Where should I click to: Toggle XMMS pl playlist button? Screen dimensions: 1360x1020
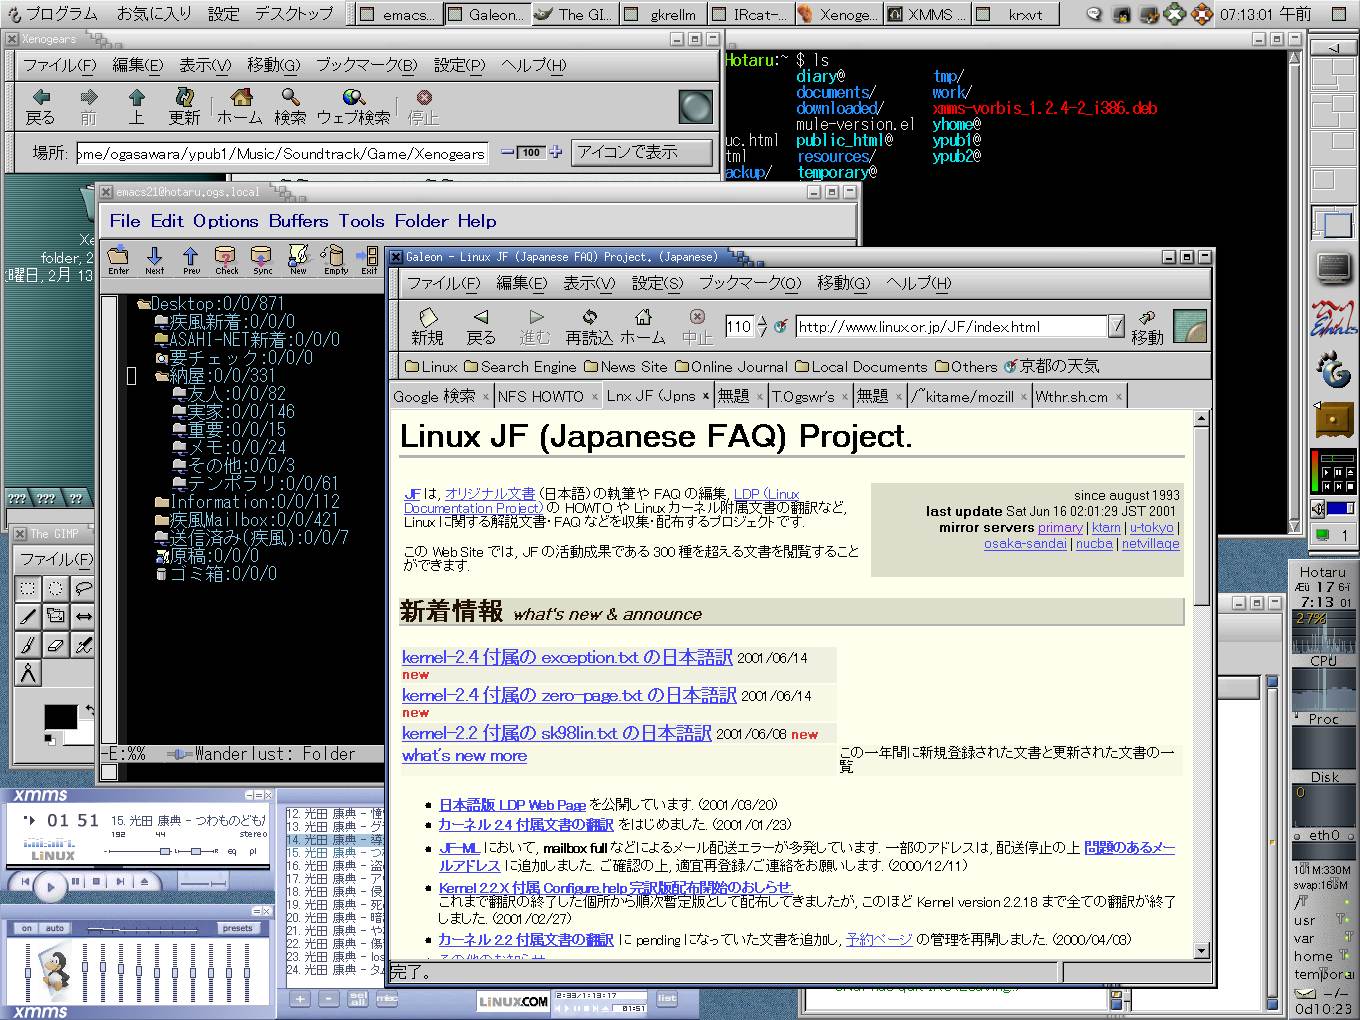253,851
